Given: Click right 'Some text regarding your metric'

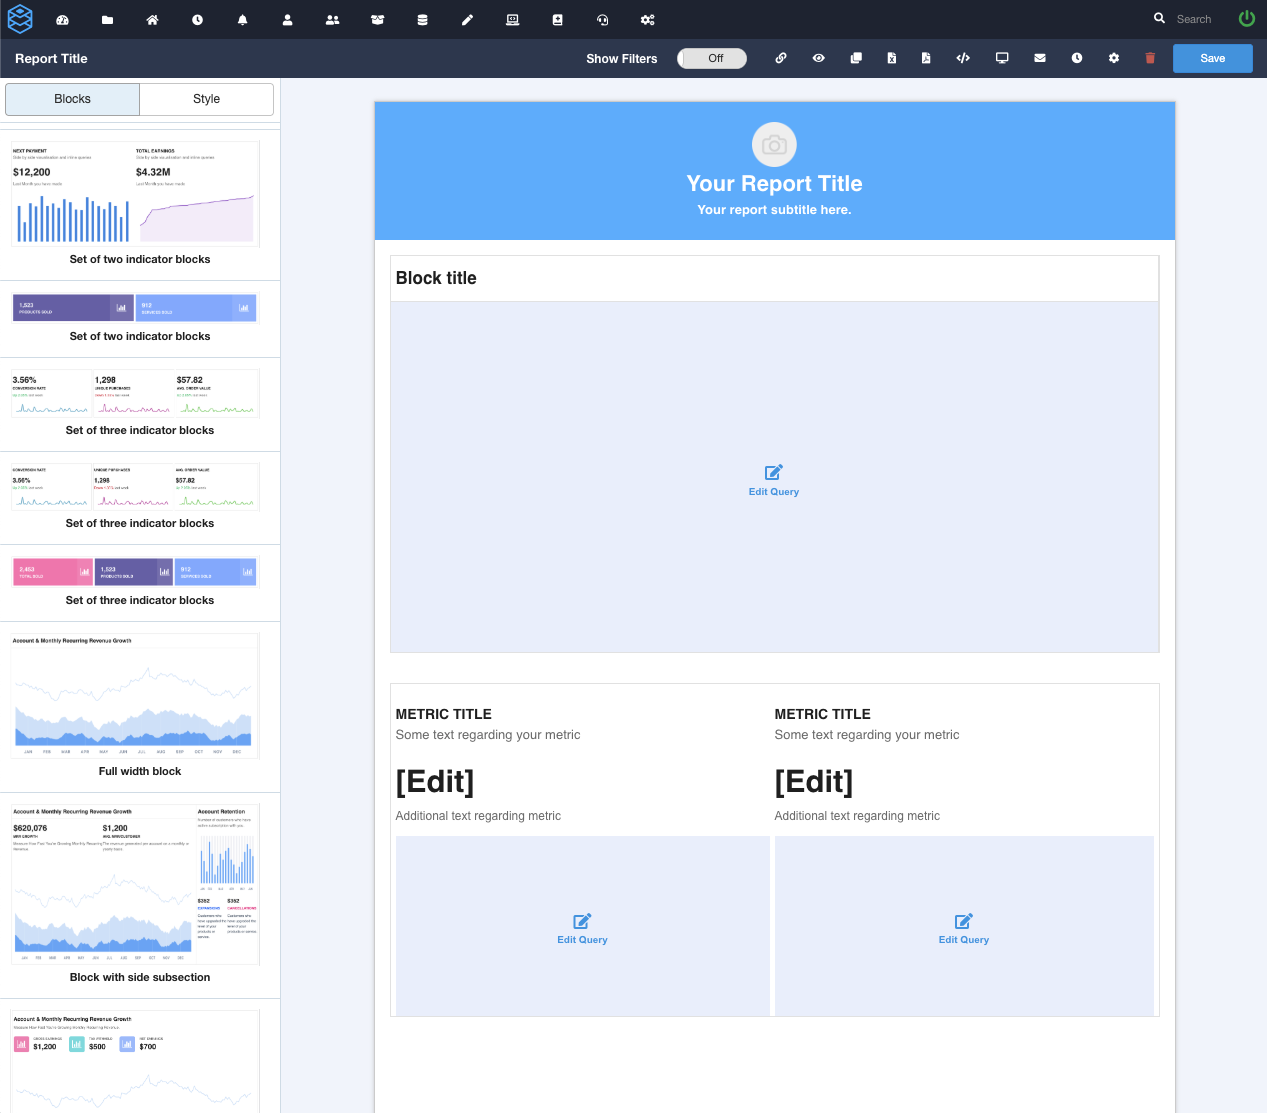Looking at the screenshot, I should click(x=867, y=735).
